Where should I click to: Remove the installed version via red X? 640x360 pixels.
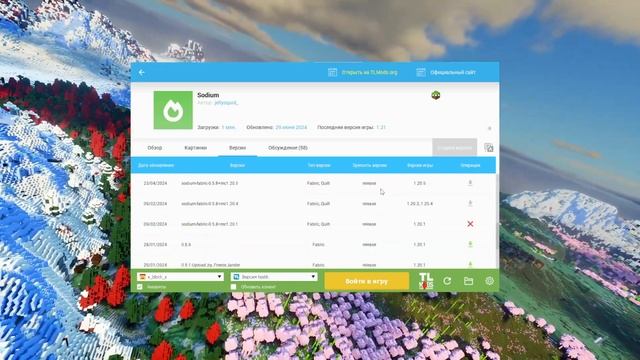pyautogui.click(x=470, y=224)
